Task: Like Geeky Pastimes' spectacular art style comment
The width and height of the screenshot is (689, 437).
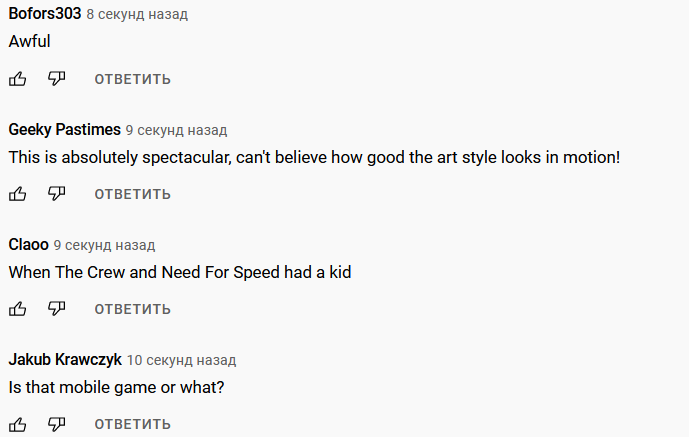Action: coord(18,194)
